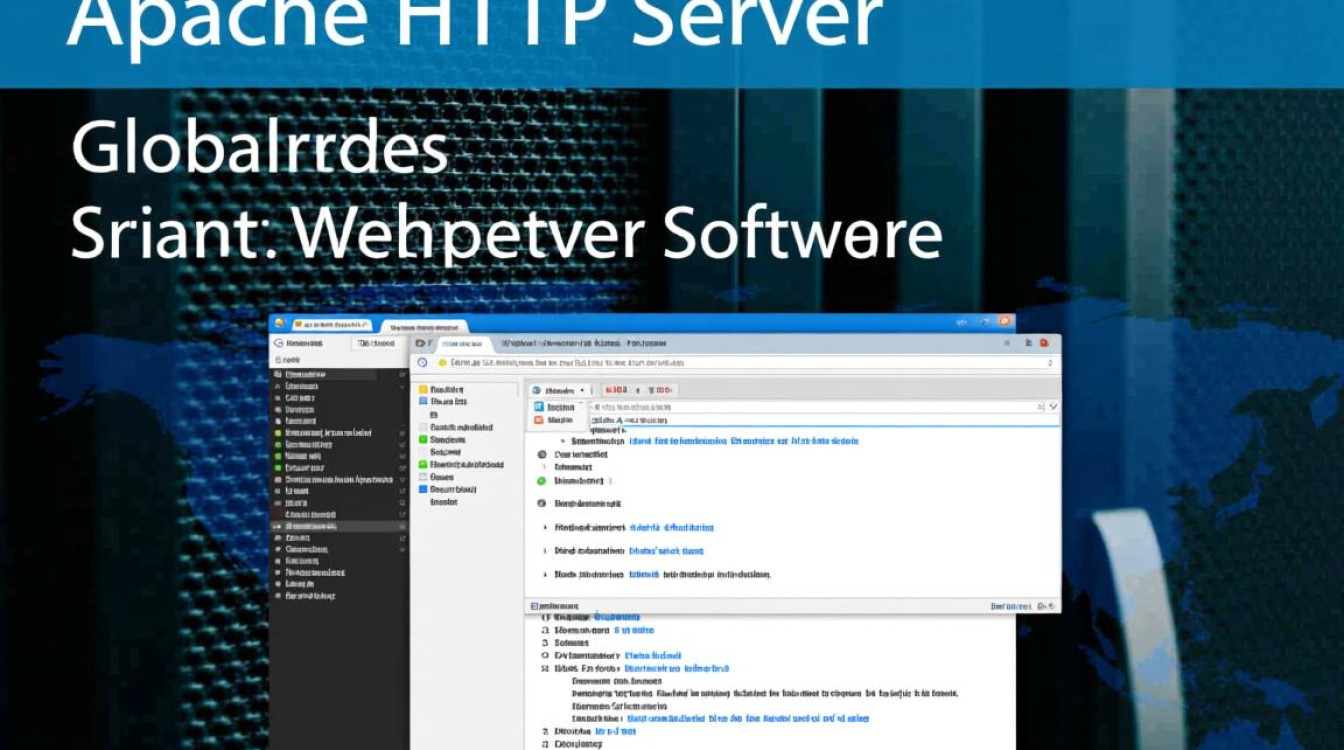Screen dimensions: 1344x750
Task: Toggle the first empty checkbox in the file list
Action: [423, 427]
